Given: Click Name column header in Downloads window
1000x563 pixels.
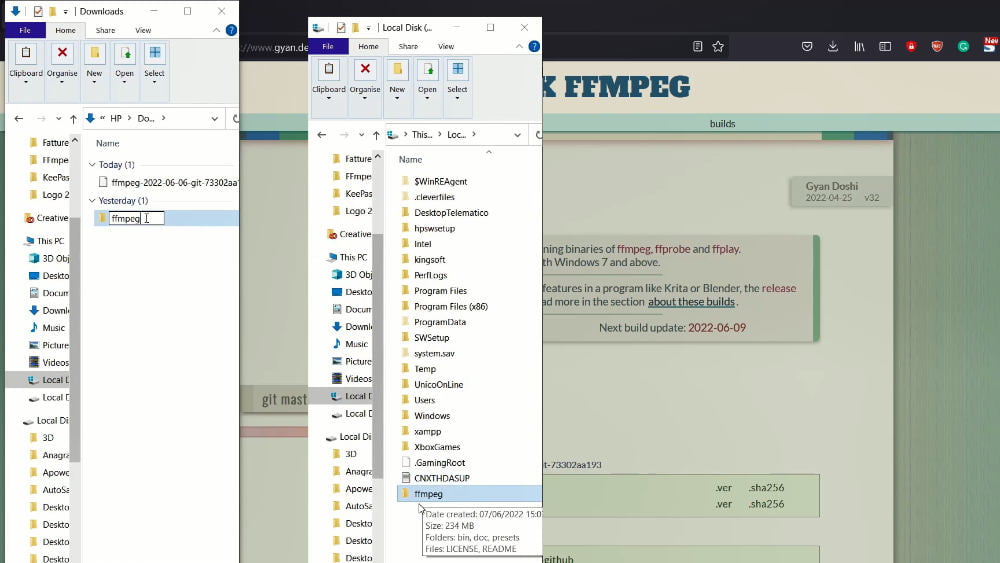Looking at the screenshot, I should coord(107,143).
